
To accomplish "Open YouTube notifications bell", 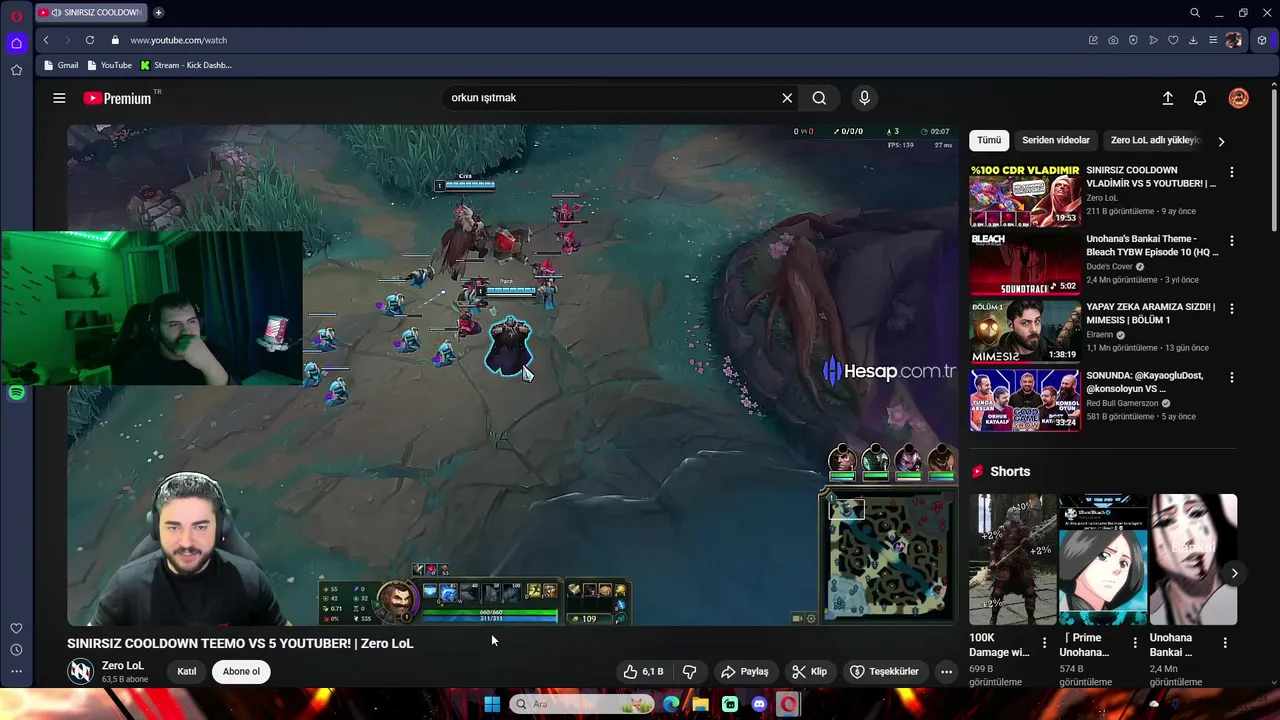I will (x=1200, y=98).
